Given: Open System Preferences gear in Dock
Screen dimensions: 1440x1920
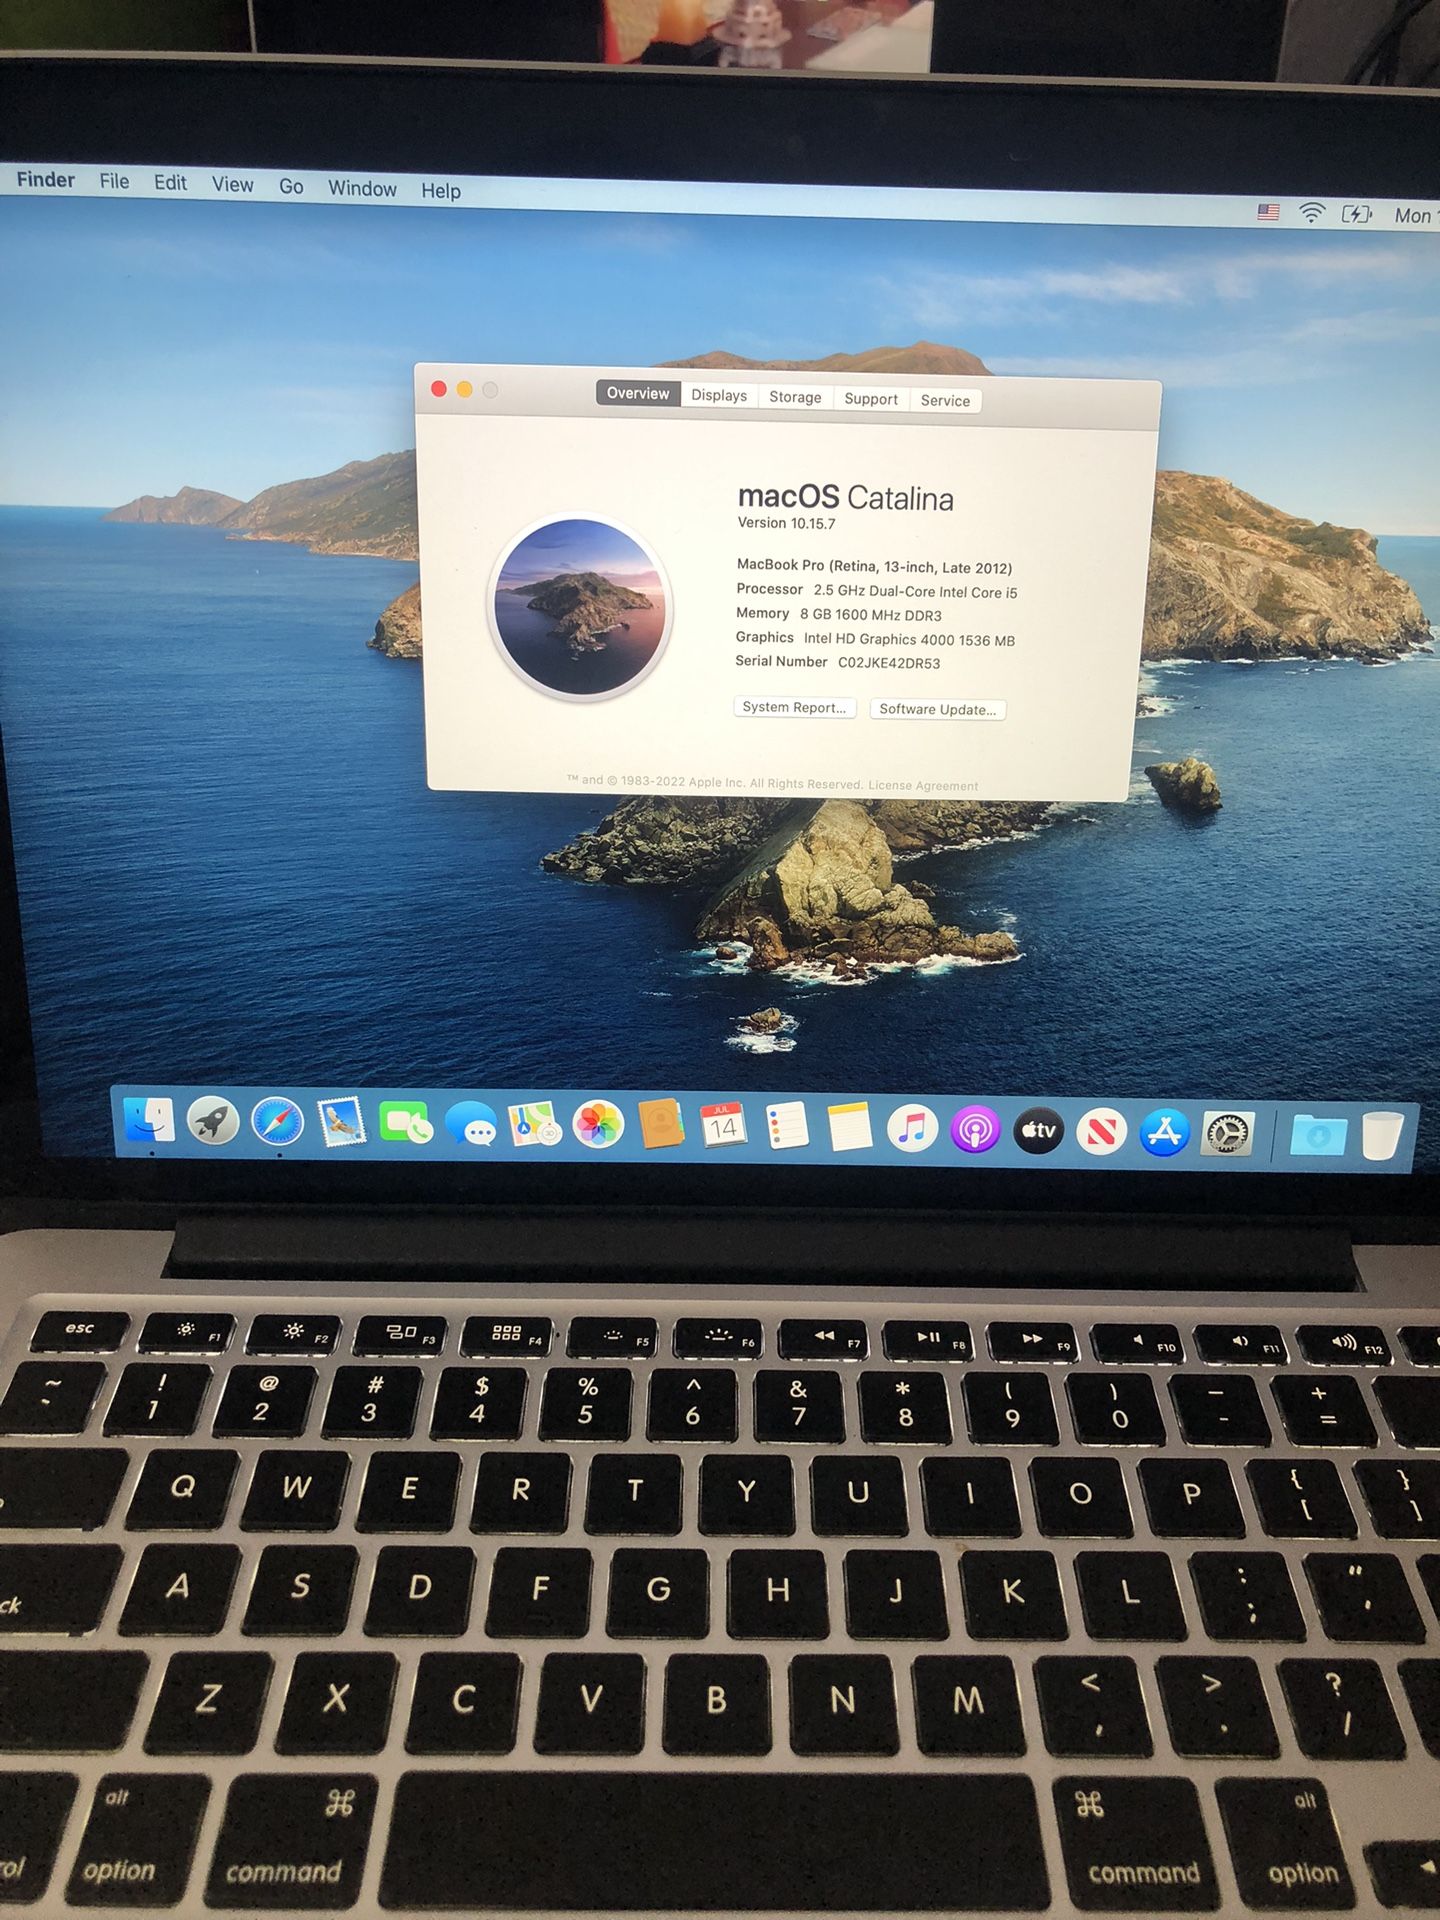Looking at the screenshot, I should 1226,1134.
